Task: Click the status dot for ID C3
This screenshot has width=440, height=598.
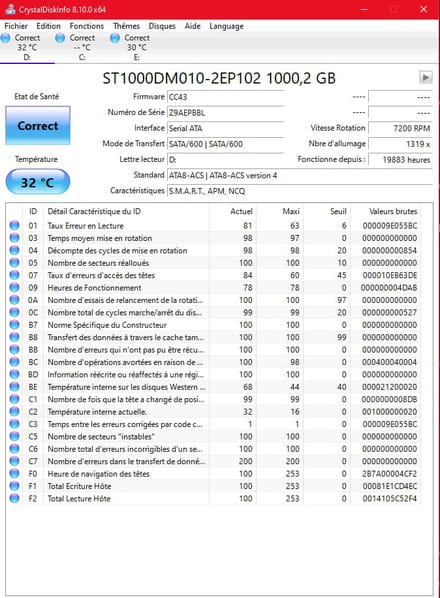Action: point(14,424)
